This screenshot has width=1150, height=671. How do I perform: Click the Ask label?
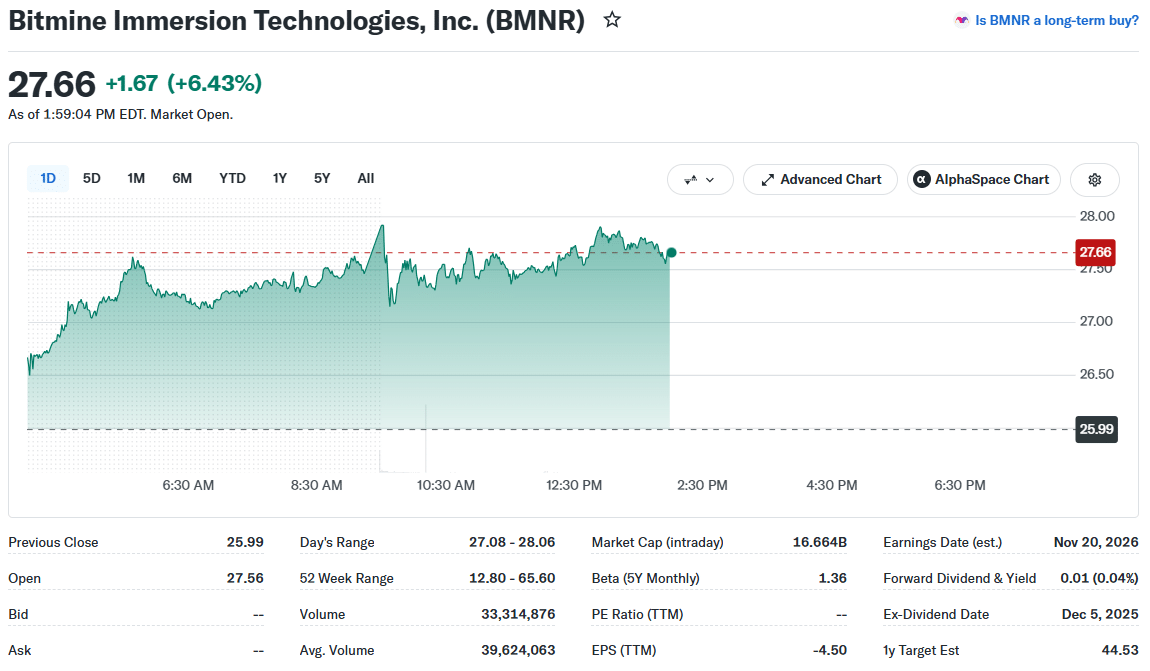click(20, 650)
